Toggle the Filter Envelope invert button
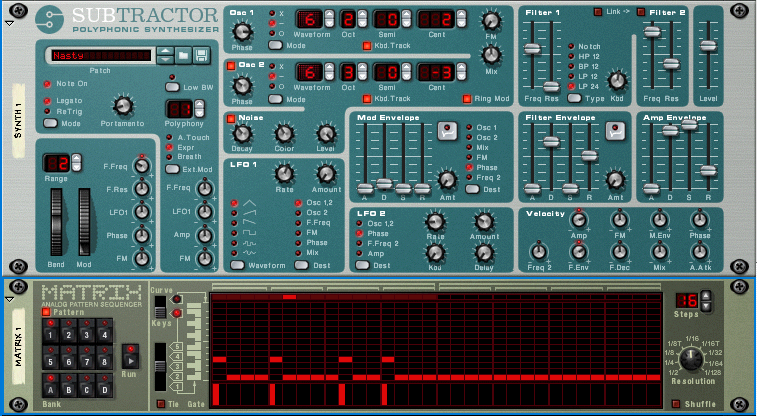 point(615,131)
